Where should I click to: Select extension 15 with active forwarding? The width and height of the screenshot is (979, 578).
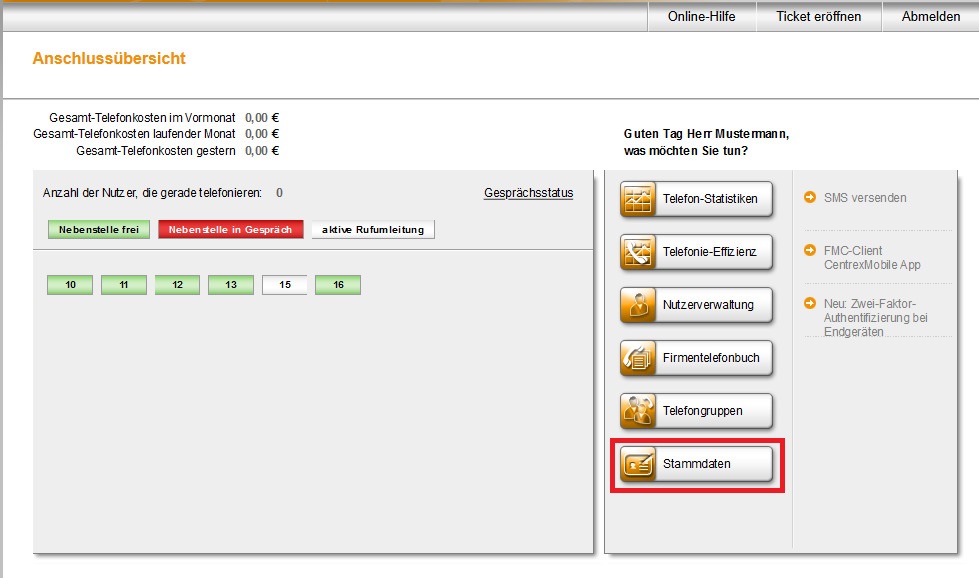[285, 285]
